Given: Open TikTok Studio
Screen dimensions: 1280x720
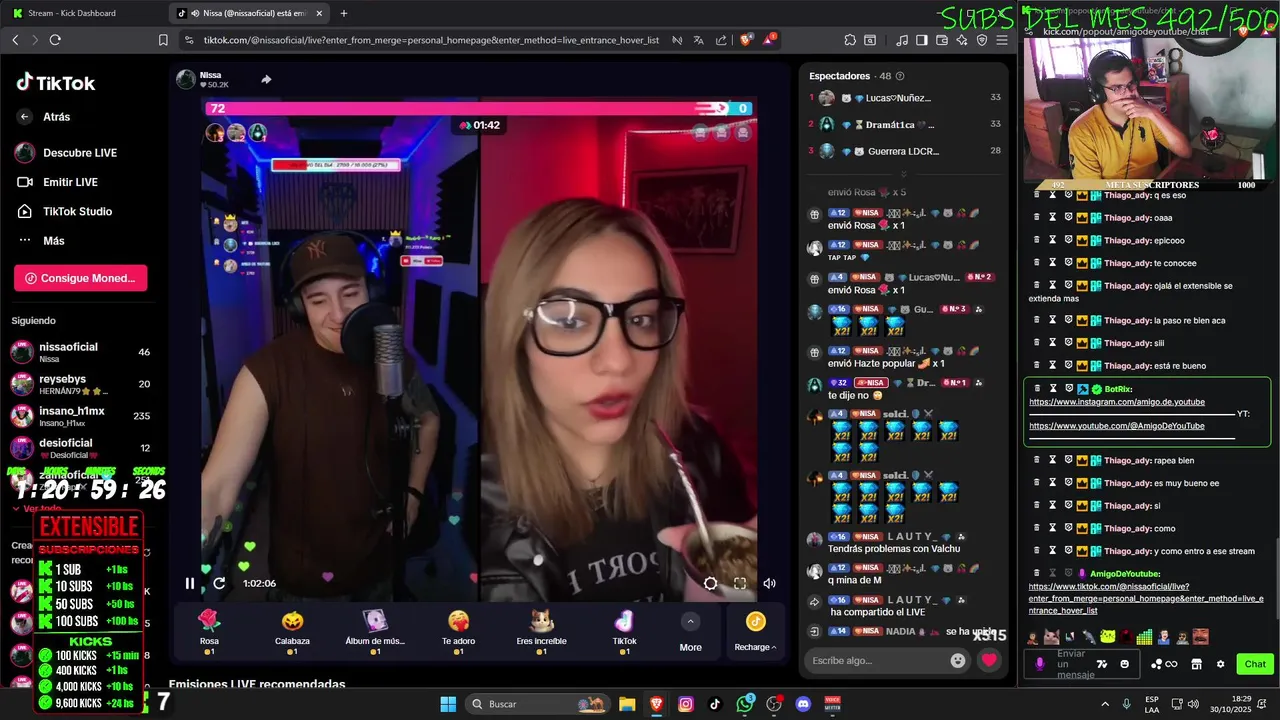Looking at the screenshot, I should click(64, 211).
